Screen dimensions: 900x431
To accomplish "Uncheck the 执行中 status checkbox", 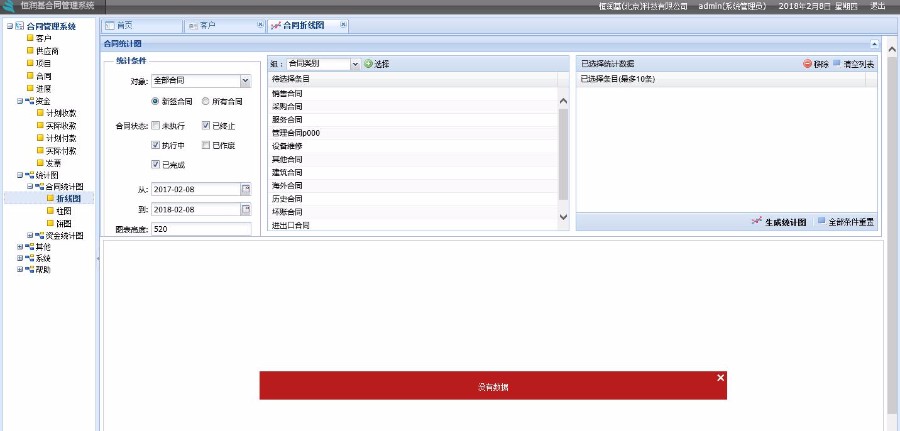I will tap(155, 145).
